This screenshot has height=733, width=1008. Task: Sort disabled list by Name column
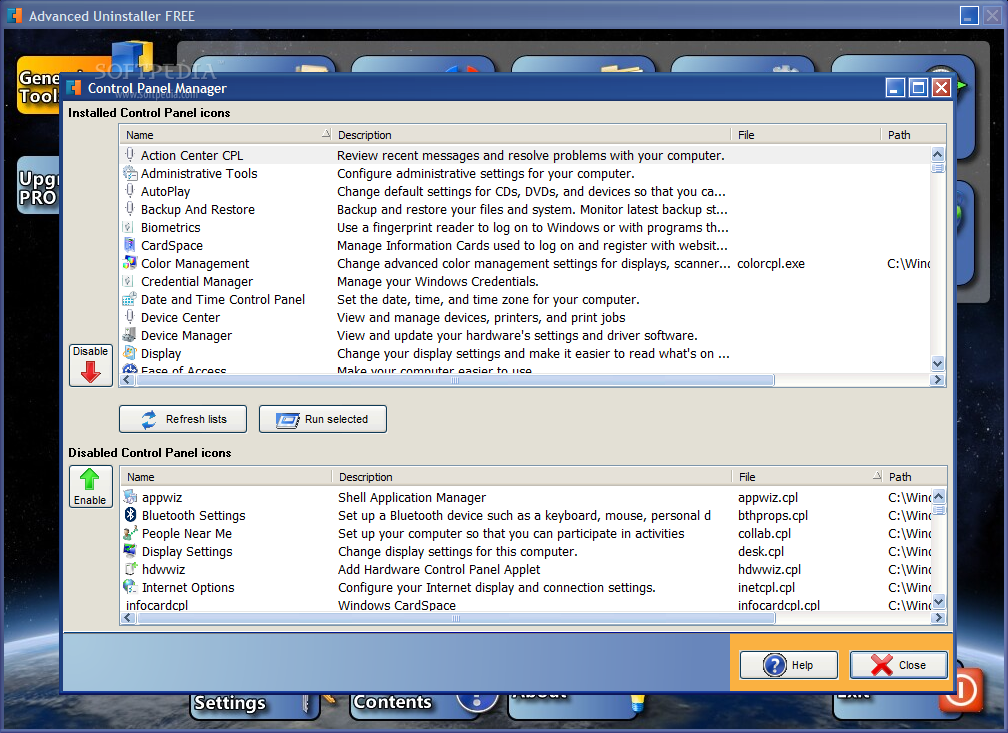pos(226,477)
